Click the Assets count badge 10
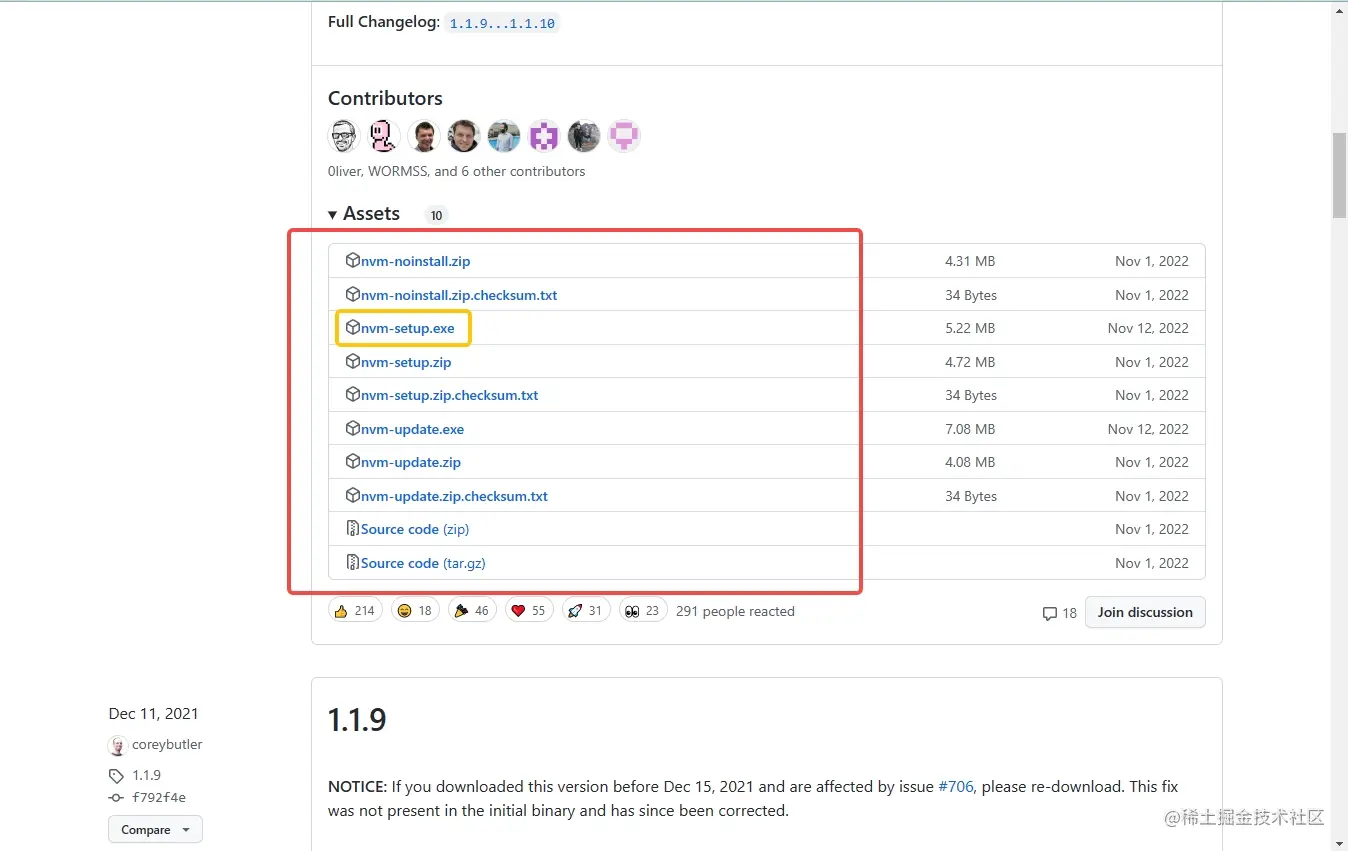1348x851 pixels. [436, 215]
